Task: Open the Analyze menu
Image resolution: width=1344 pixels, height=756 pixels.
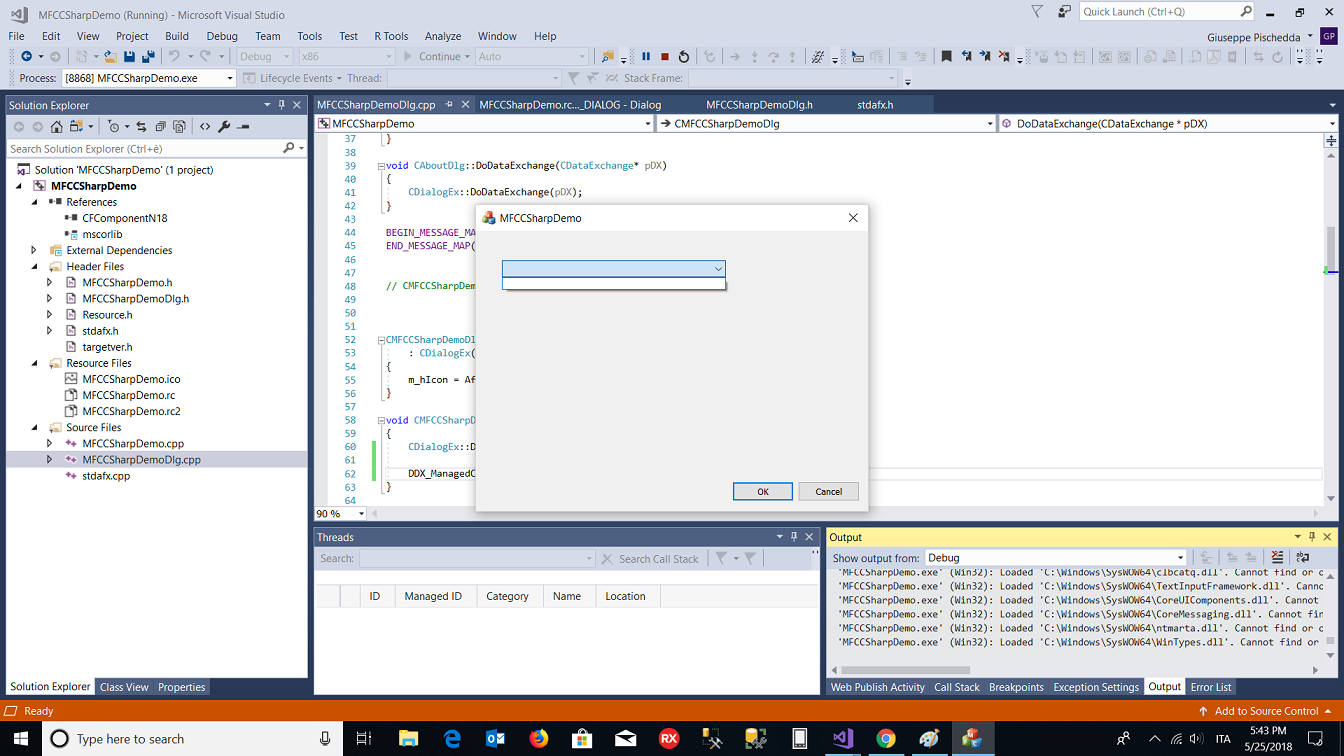Action: (443, 36)
